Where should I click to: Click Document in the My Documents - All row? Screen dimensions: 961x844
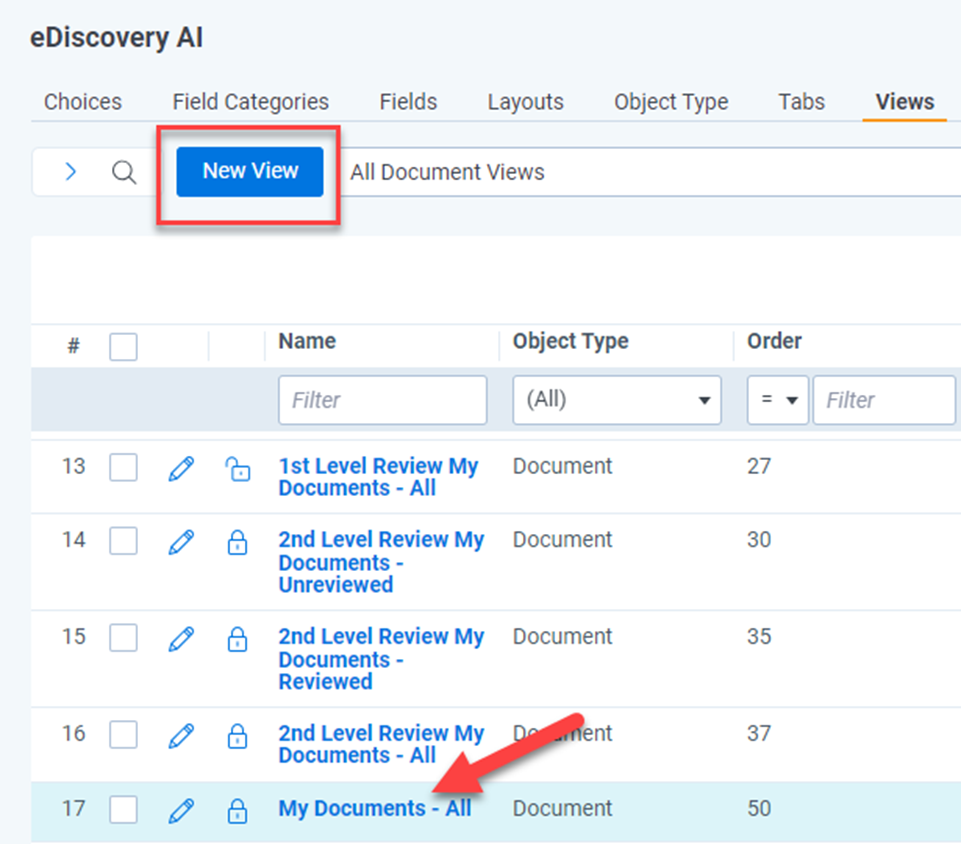click(563, 808)
